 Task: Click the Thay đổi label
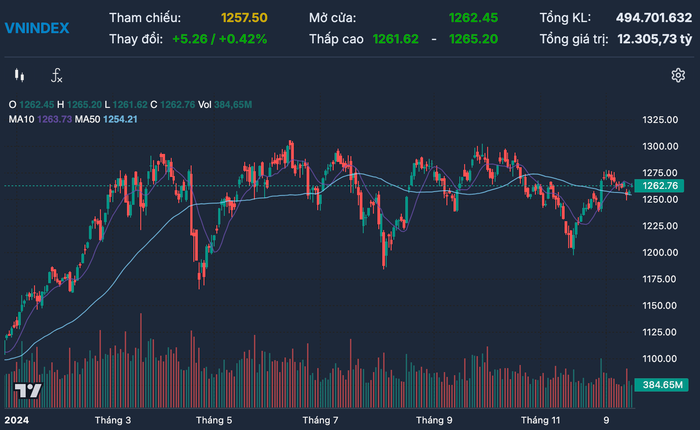(136, 39)
